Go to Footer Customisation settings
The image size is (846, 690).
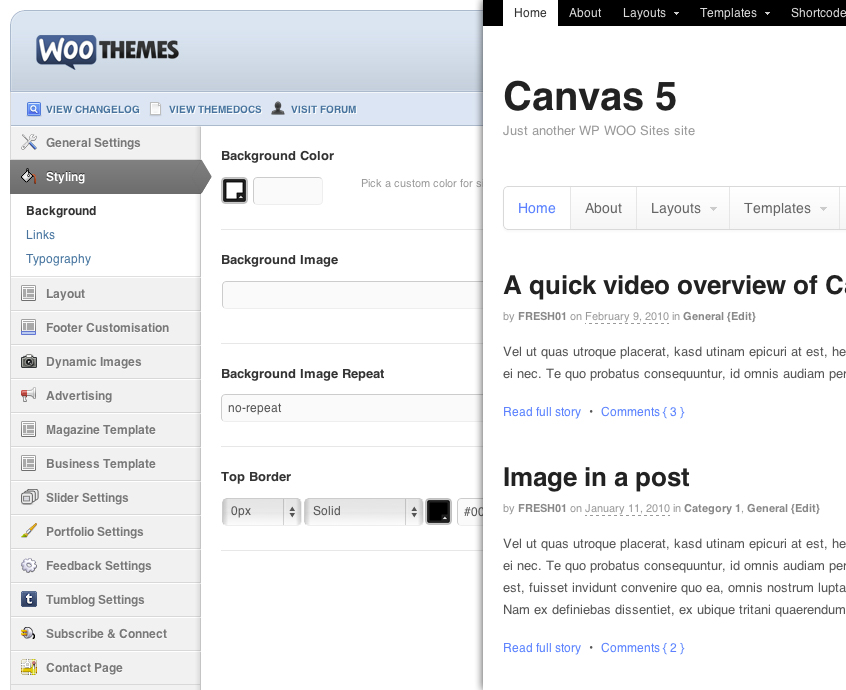(x=106, y=327)
